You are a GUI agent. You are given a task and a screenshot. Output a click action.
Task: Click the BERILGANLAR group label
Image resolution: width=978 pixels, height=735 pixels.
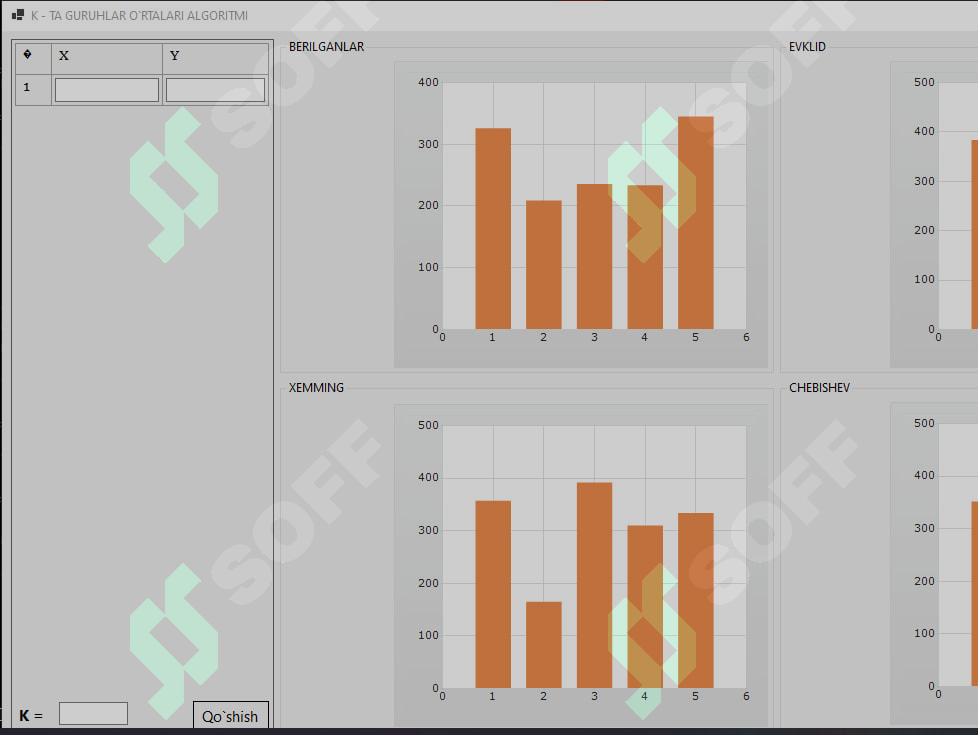click(326, 47)
